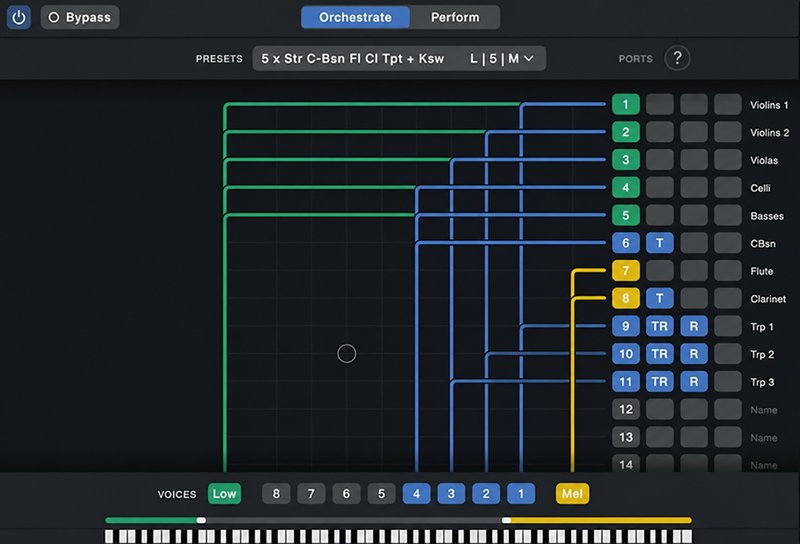800x544 pixels.
Task: Select voice 8 button
Action: click(x=276, y=493)
